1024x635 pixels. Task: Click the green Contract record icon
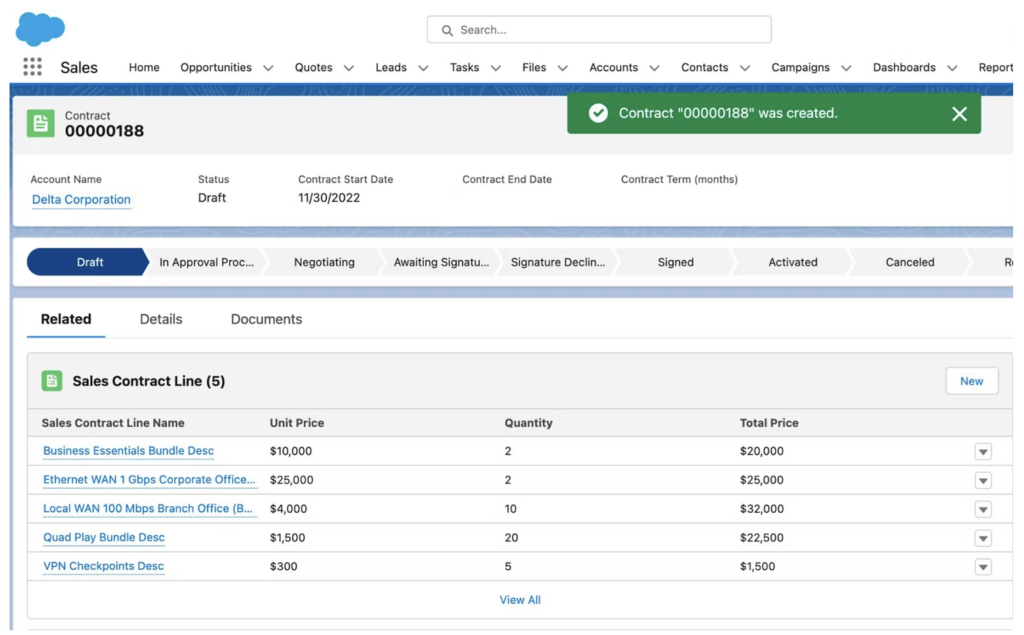(41, 123)
